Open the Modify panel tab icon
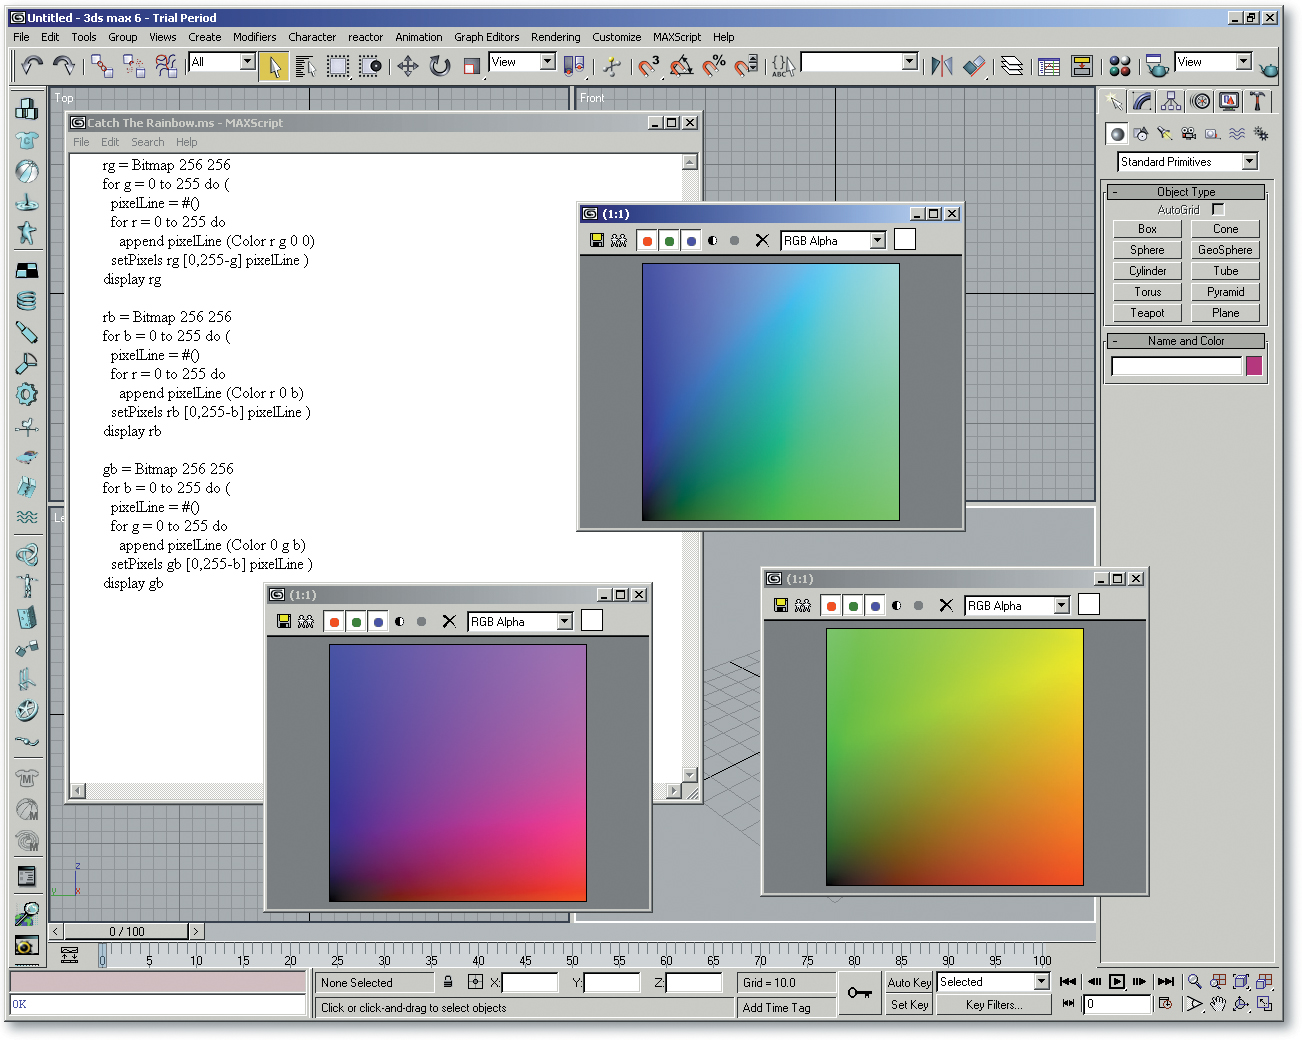This screenshot has height=1040, width=1302. click(x=1142, y=101)
